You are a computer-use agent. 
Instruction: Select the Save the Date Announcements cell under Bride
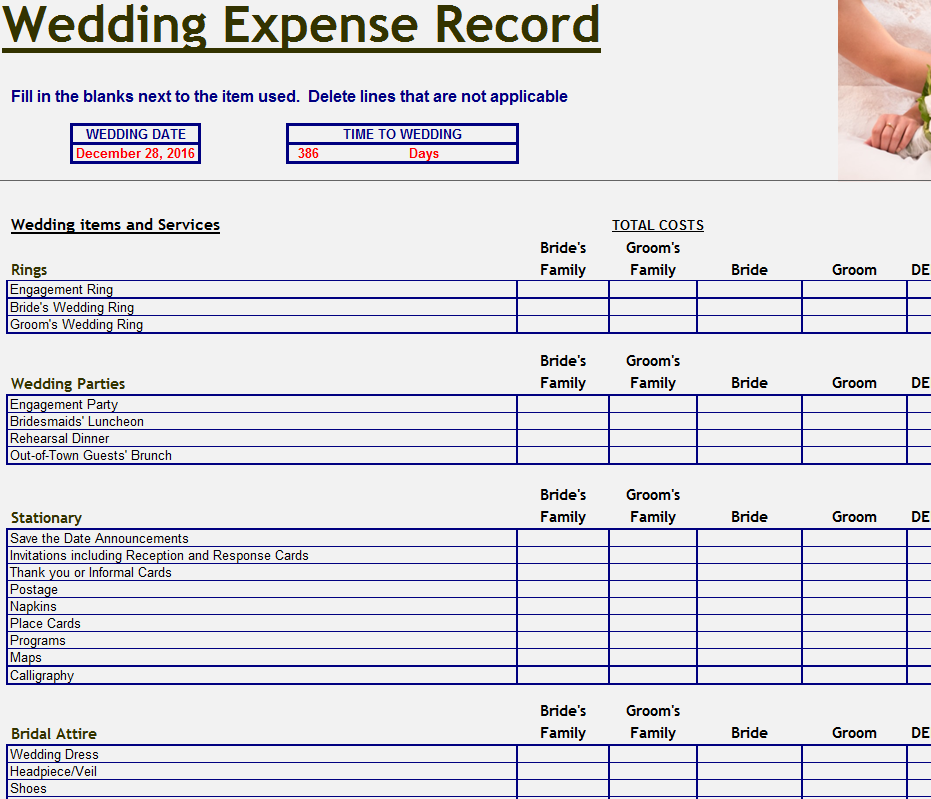(x=748, y=538)
